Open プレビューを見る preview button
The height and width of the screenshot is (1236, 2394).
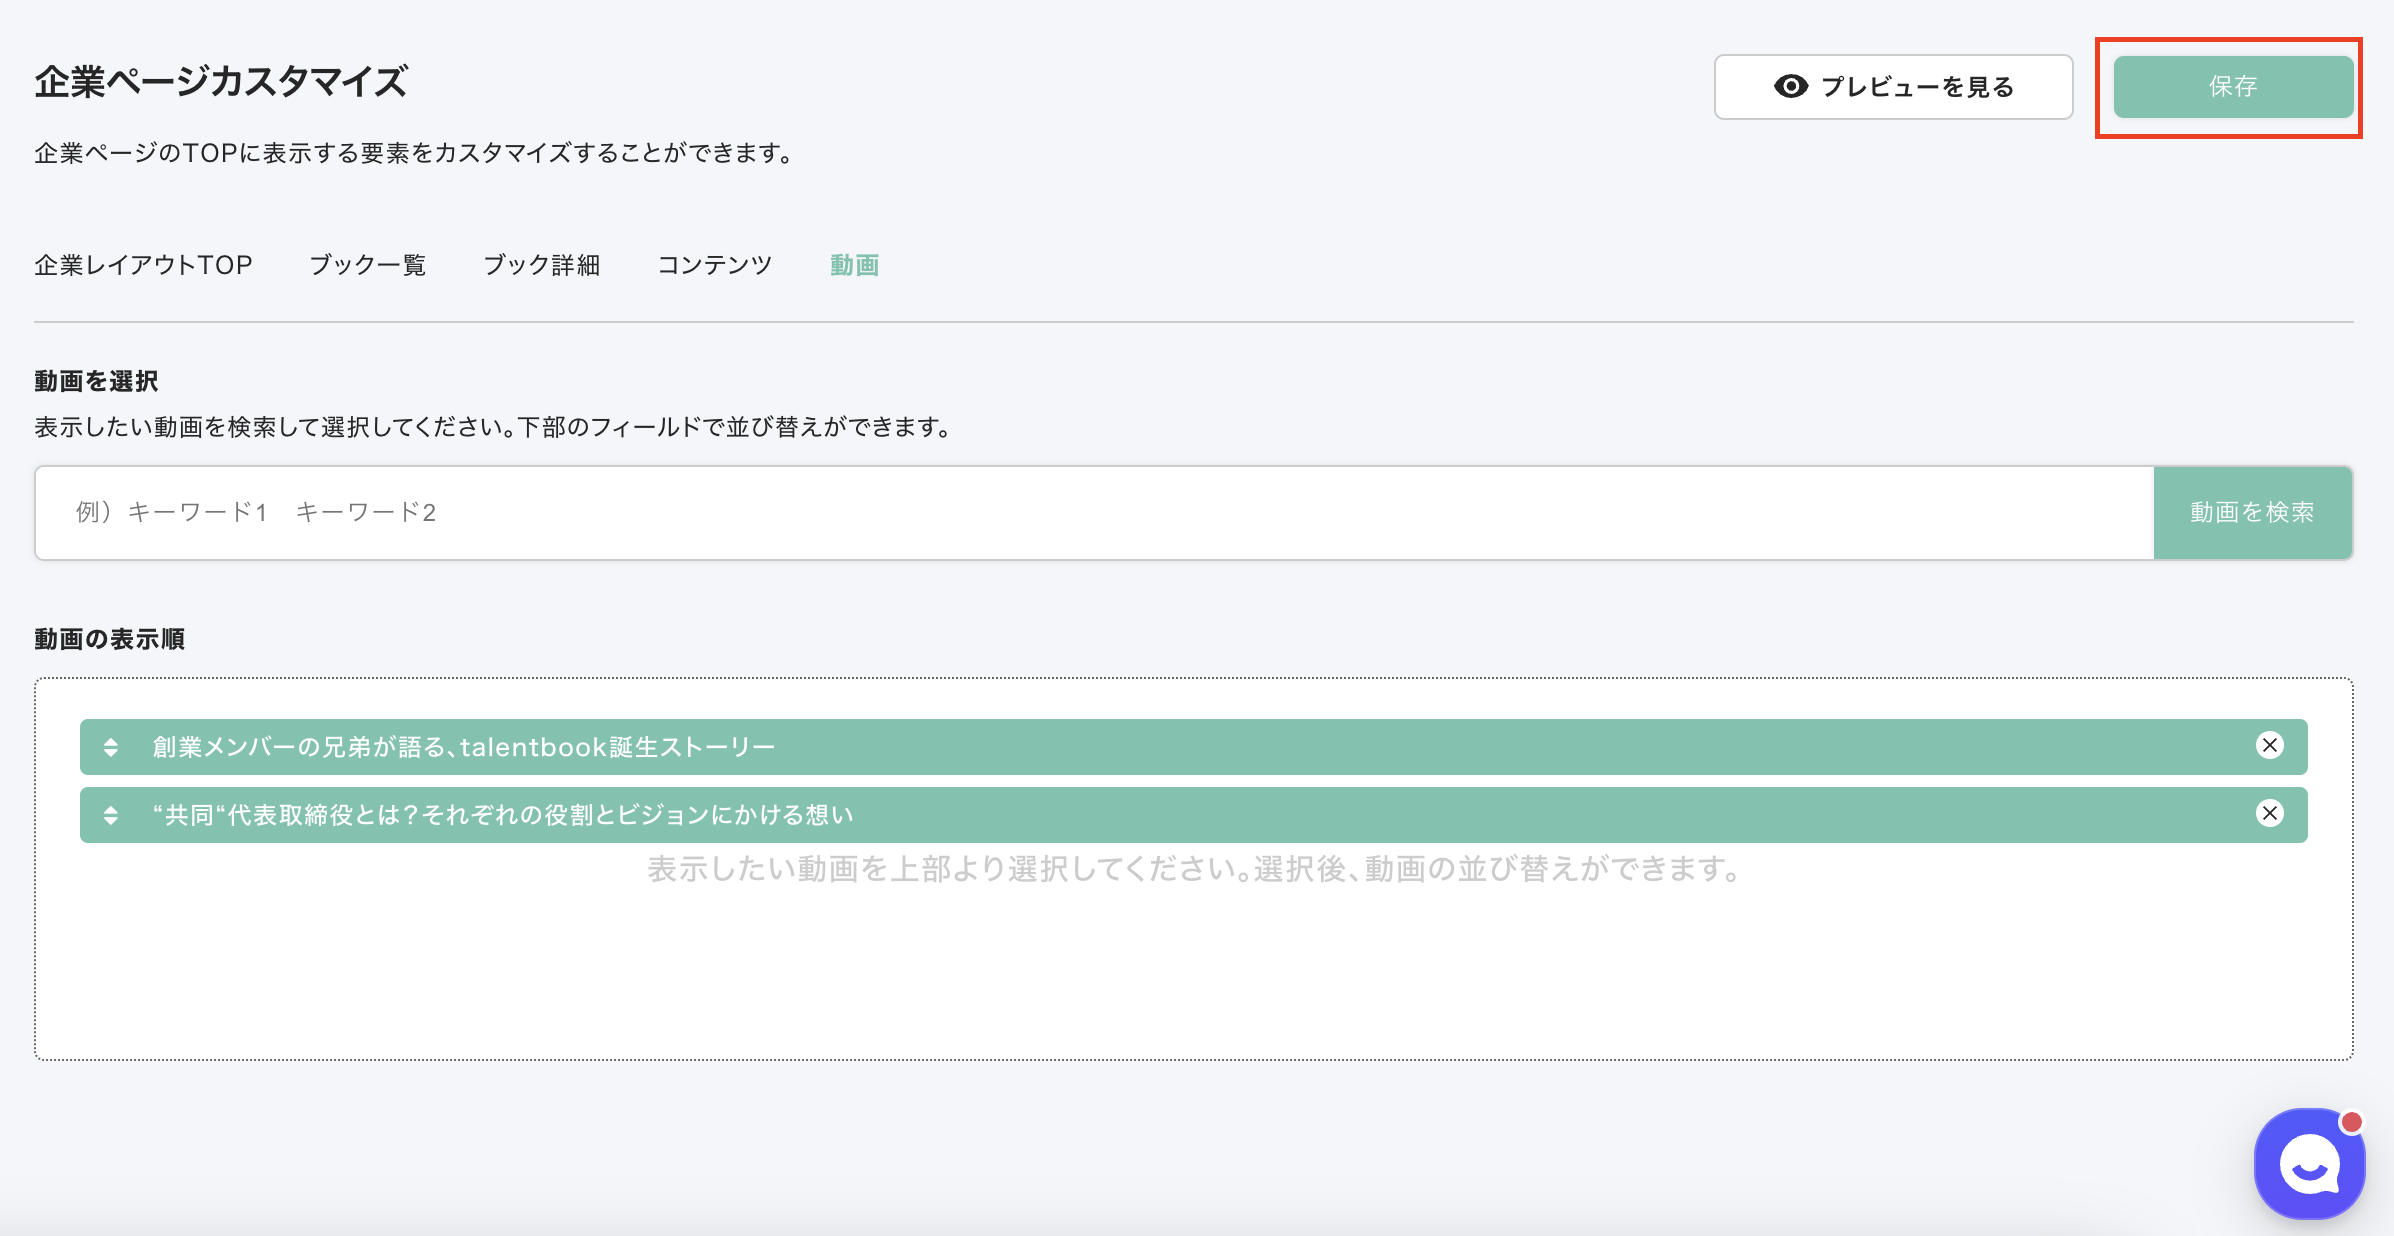click(x=1893, y=87)
